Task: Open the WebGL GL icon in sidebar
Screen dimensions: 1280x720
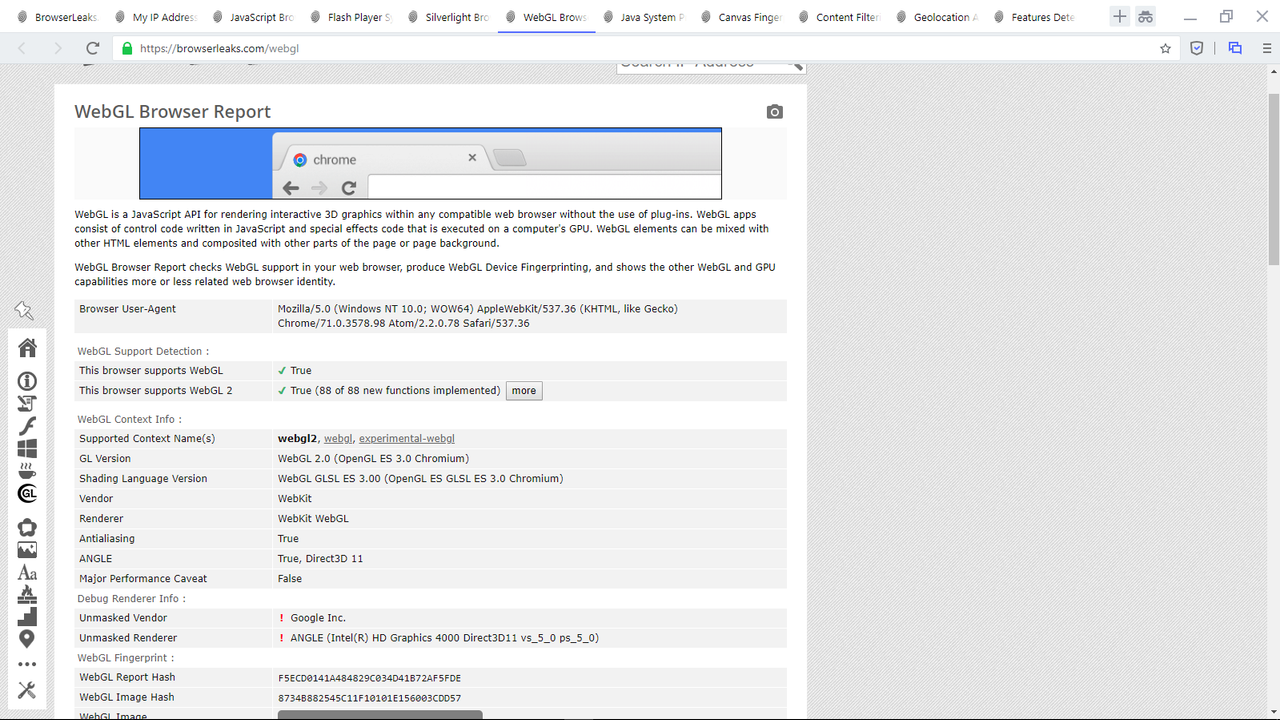Action: pos(27,494)
